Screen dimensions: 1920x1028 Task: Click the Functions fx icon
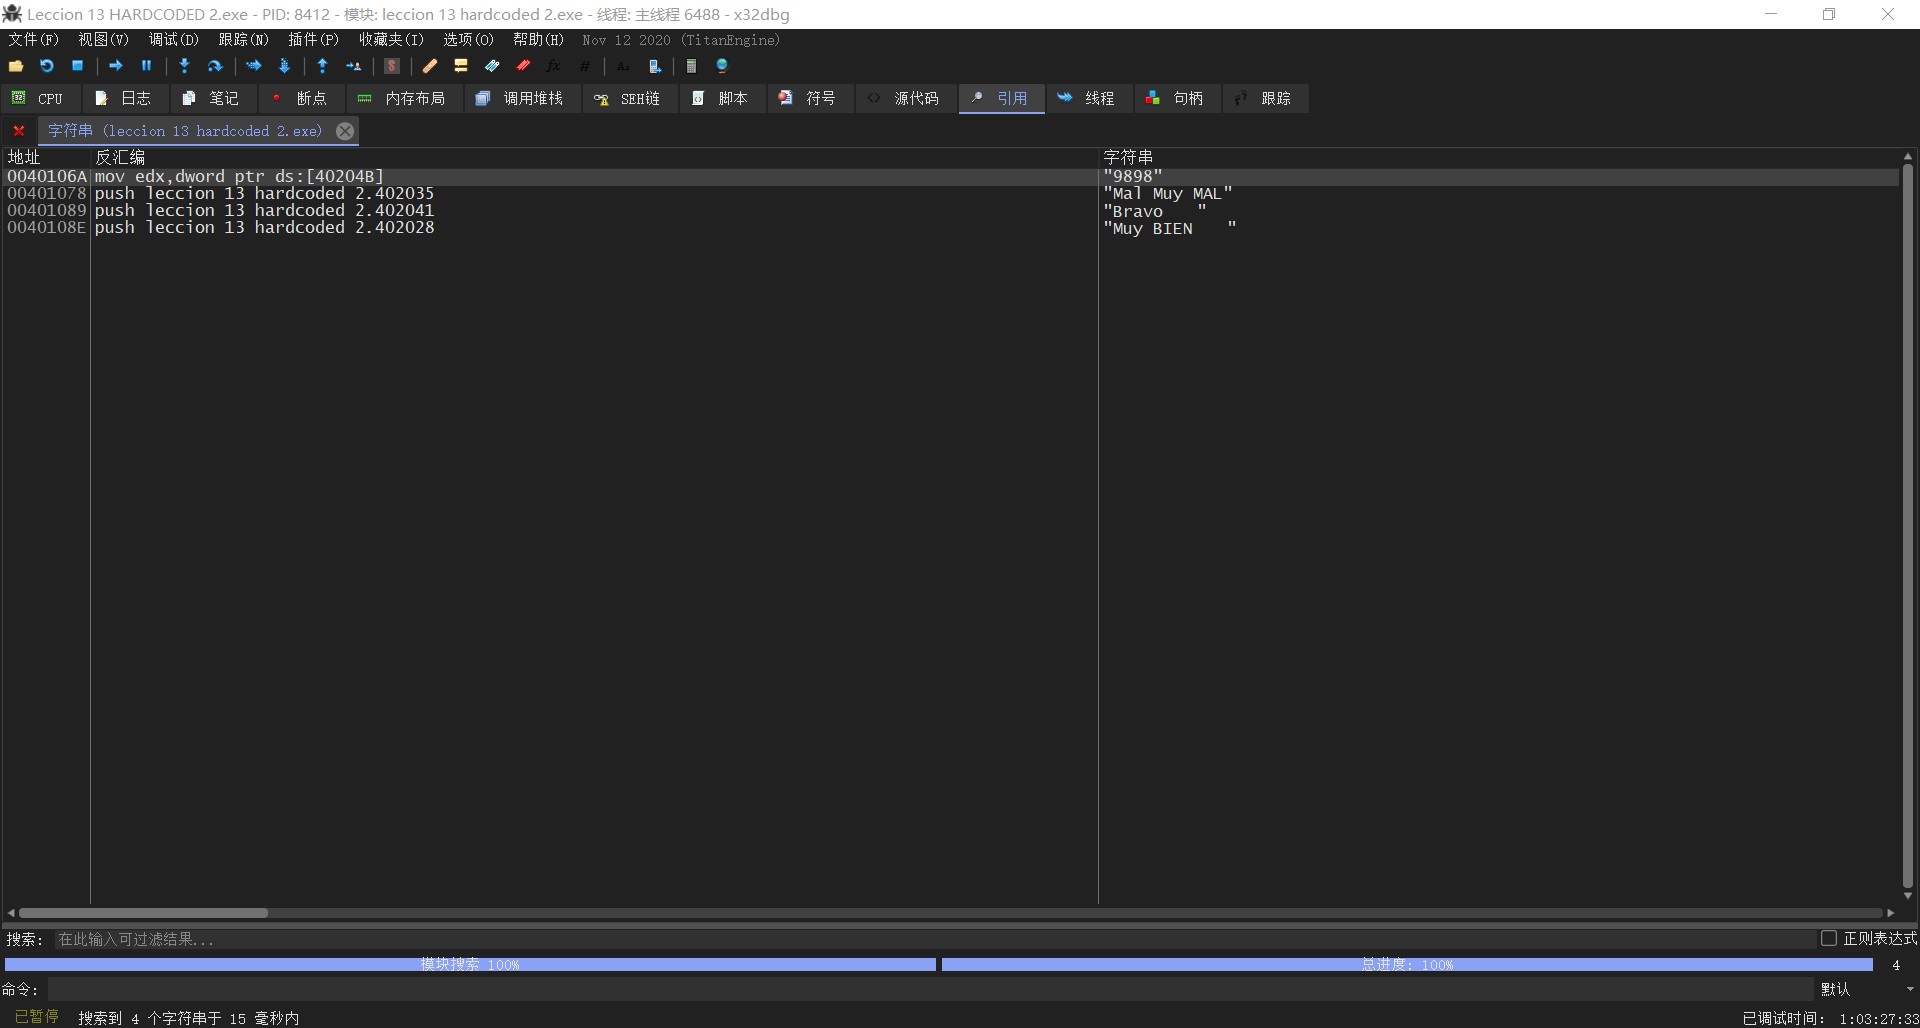[553, 66]
